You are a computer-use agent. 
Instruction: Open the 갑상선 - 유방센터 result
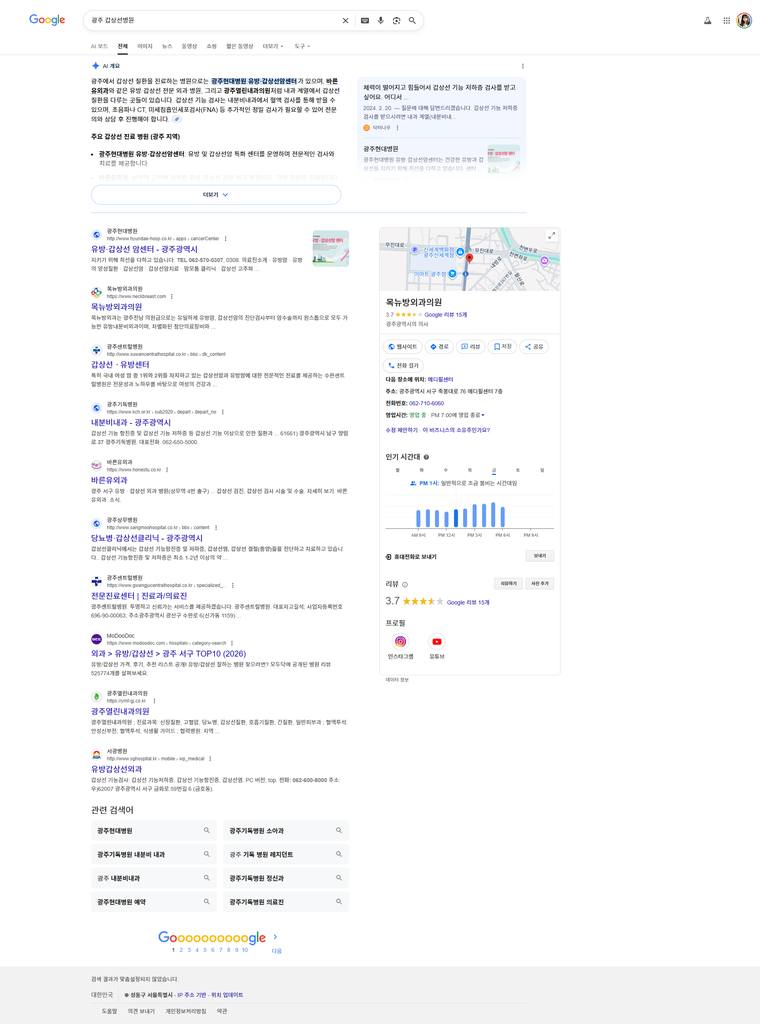click(x=120, y=365)
